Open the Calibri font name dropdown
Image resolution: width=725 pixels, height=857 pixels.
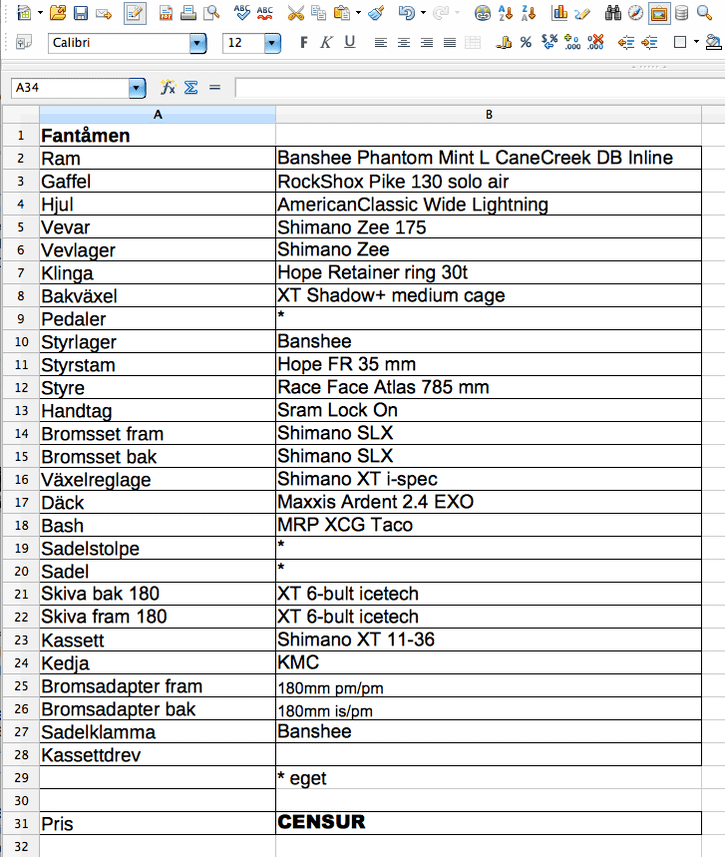point(198,43)
